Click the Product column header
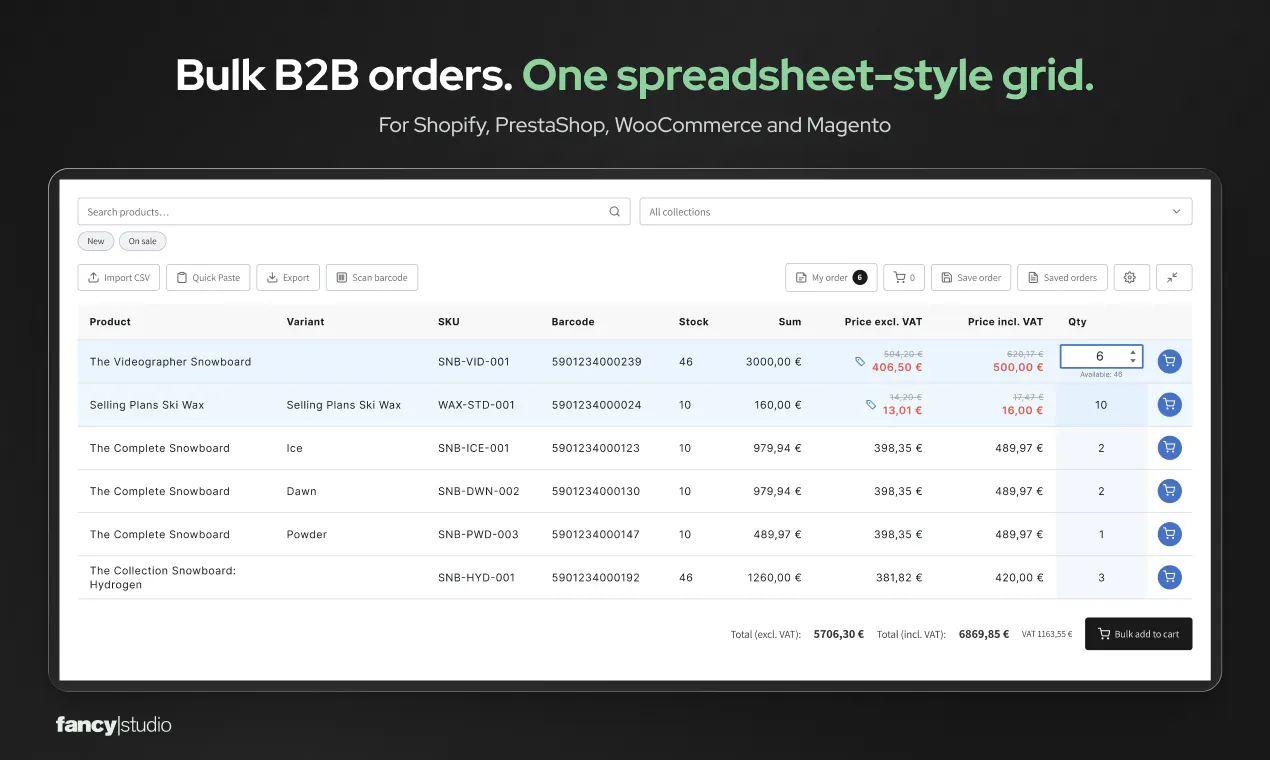Image resolution: width=1270 pixels, height=760 pixels. pyautogui.click(x=110, y=322)
